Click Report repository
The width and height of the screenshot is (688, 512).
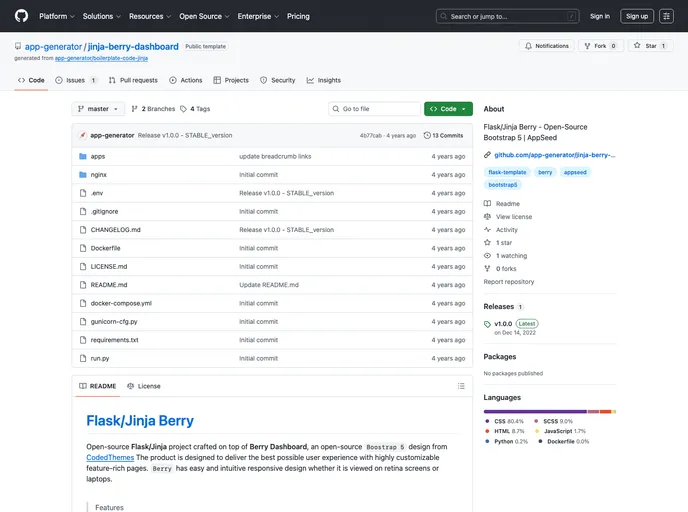(509, 282)
